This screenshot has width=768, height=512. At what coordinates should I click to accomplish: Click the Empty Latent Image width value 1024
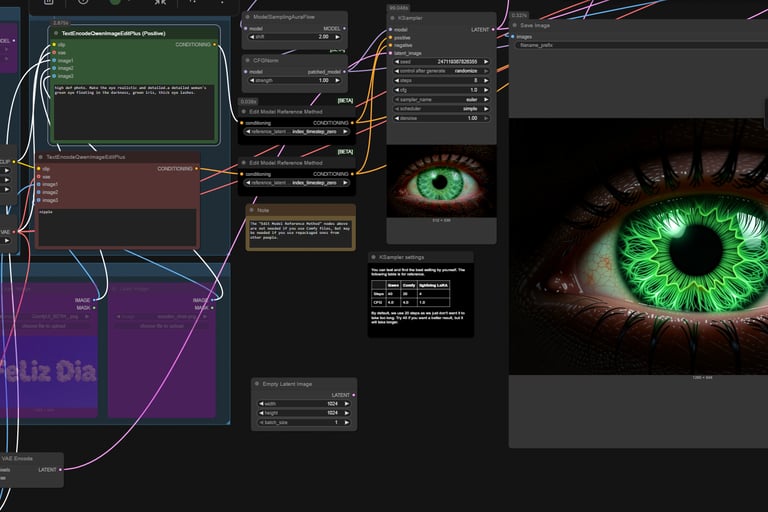pos(332,404)
